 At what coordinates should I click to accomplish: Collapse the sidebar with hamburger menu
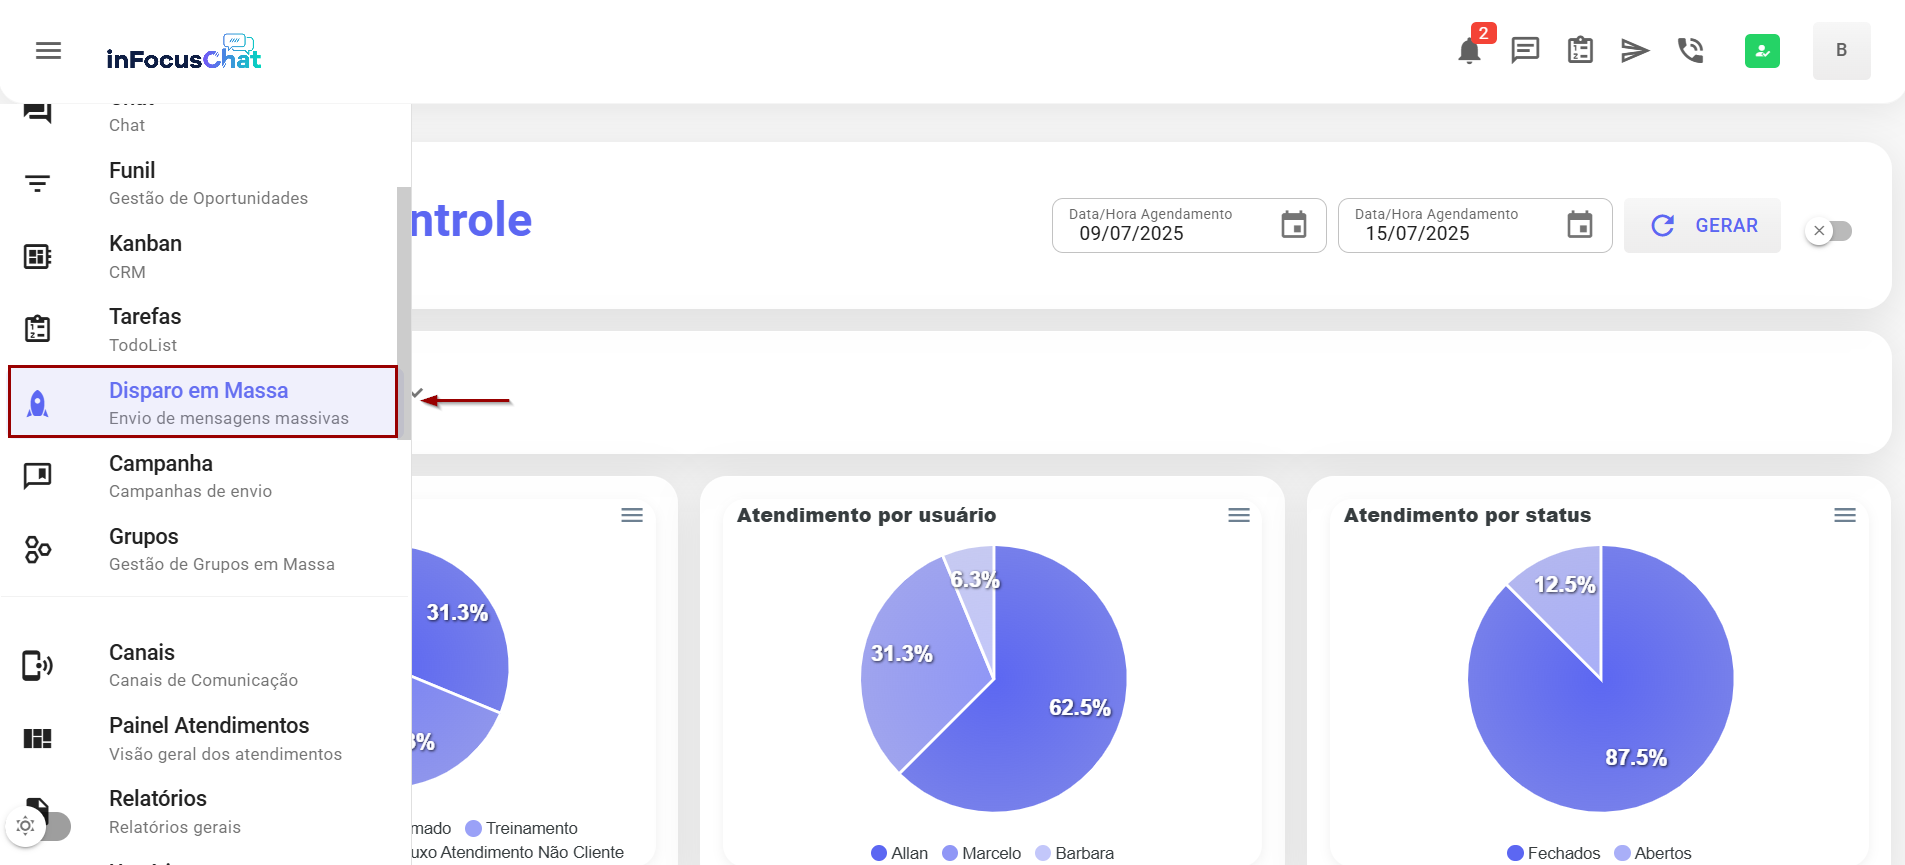(x=48, y=51)
